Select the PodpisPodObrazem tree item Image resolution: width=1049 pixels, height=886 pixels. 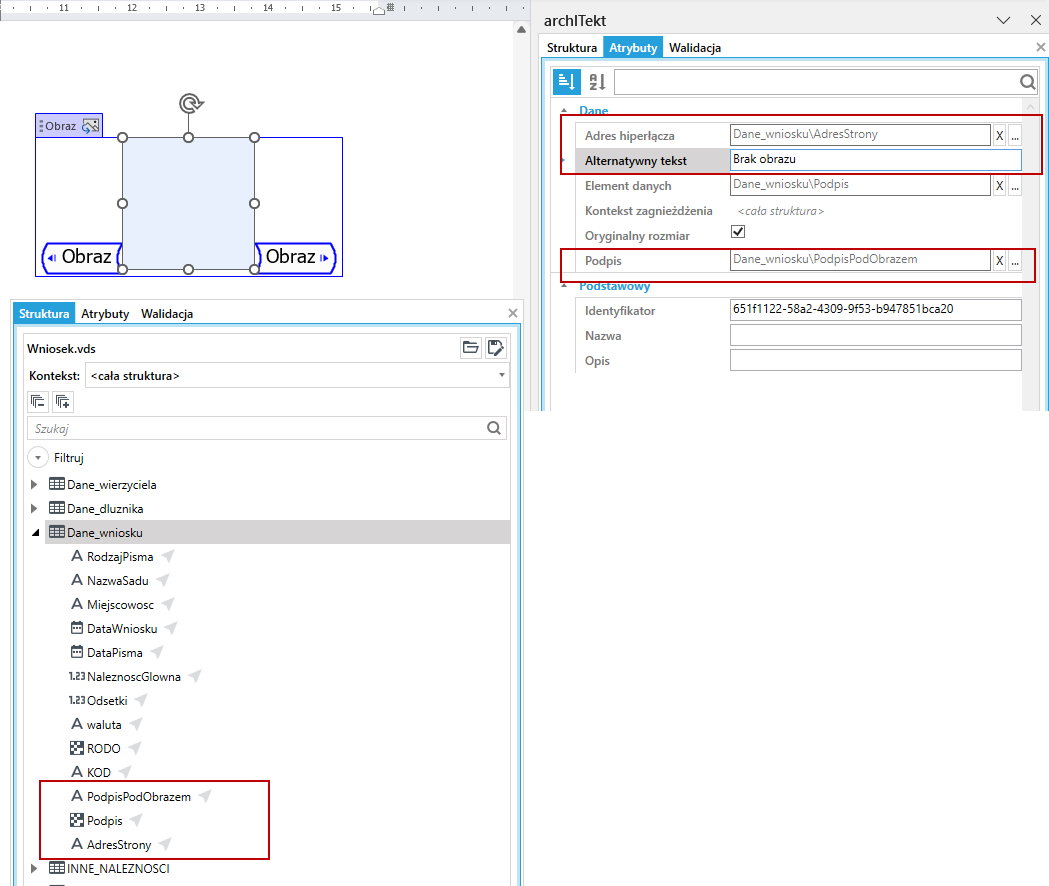(138, 797)
